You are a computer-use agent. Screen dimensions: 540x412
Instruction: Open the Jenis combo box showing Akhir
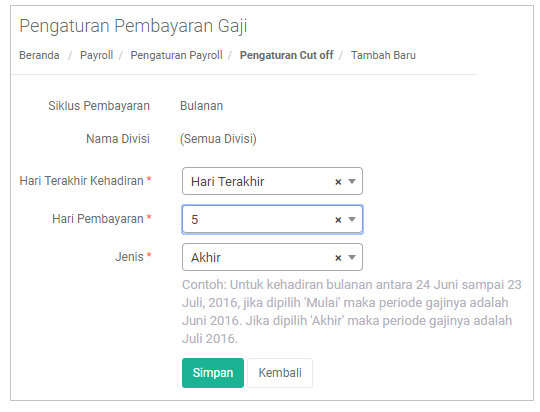click(272, 257)
